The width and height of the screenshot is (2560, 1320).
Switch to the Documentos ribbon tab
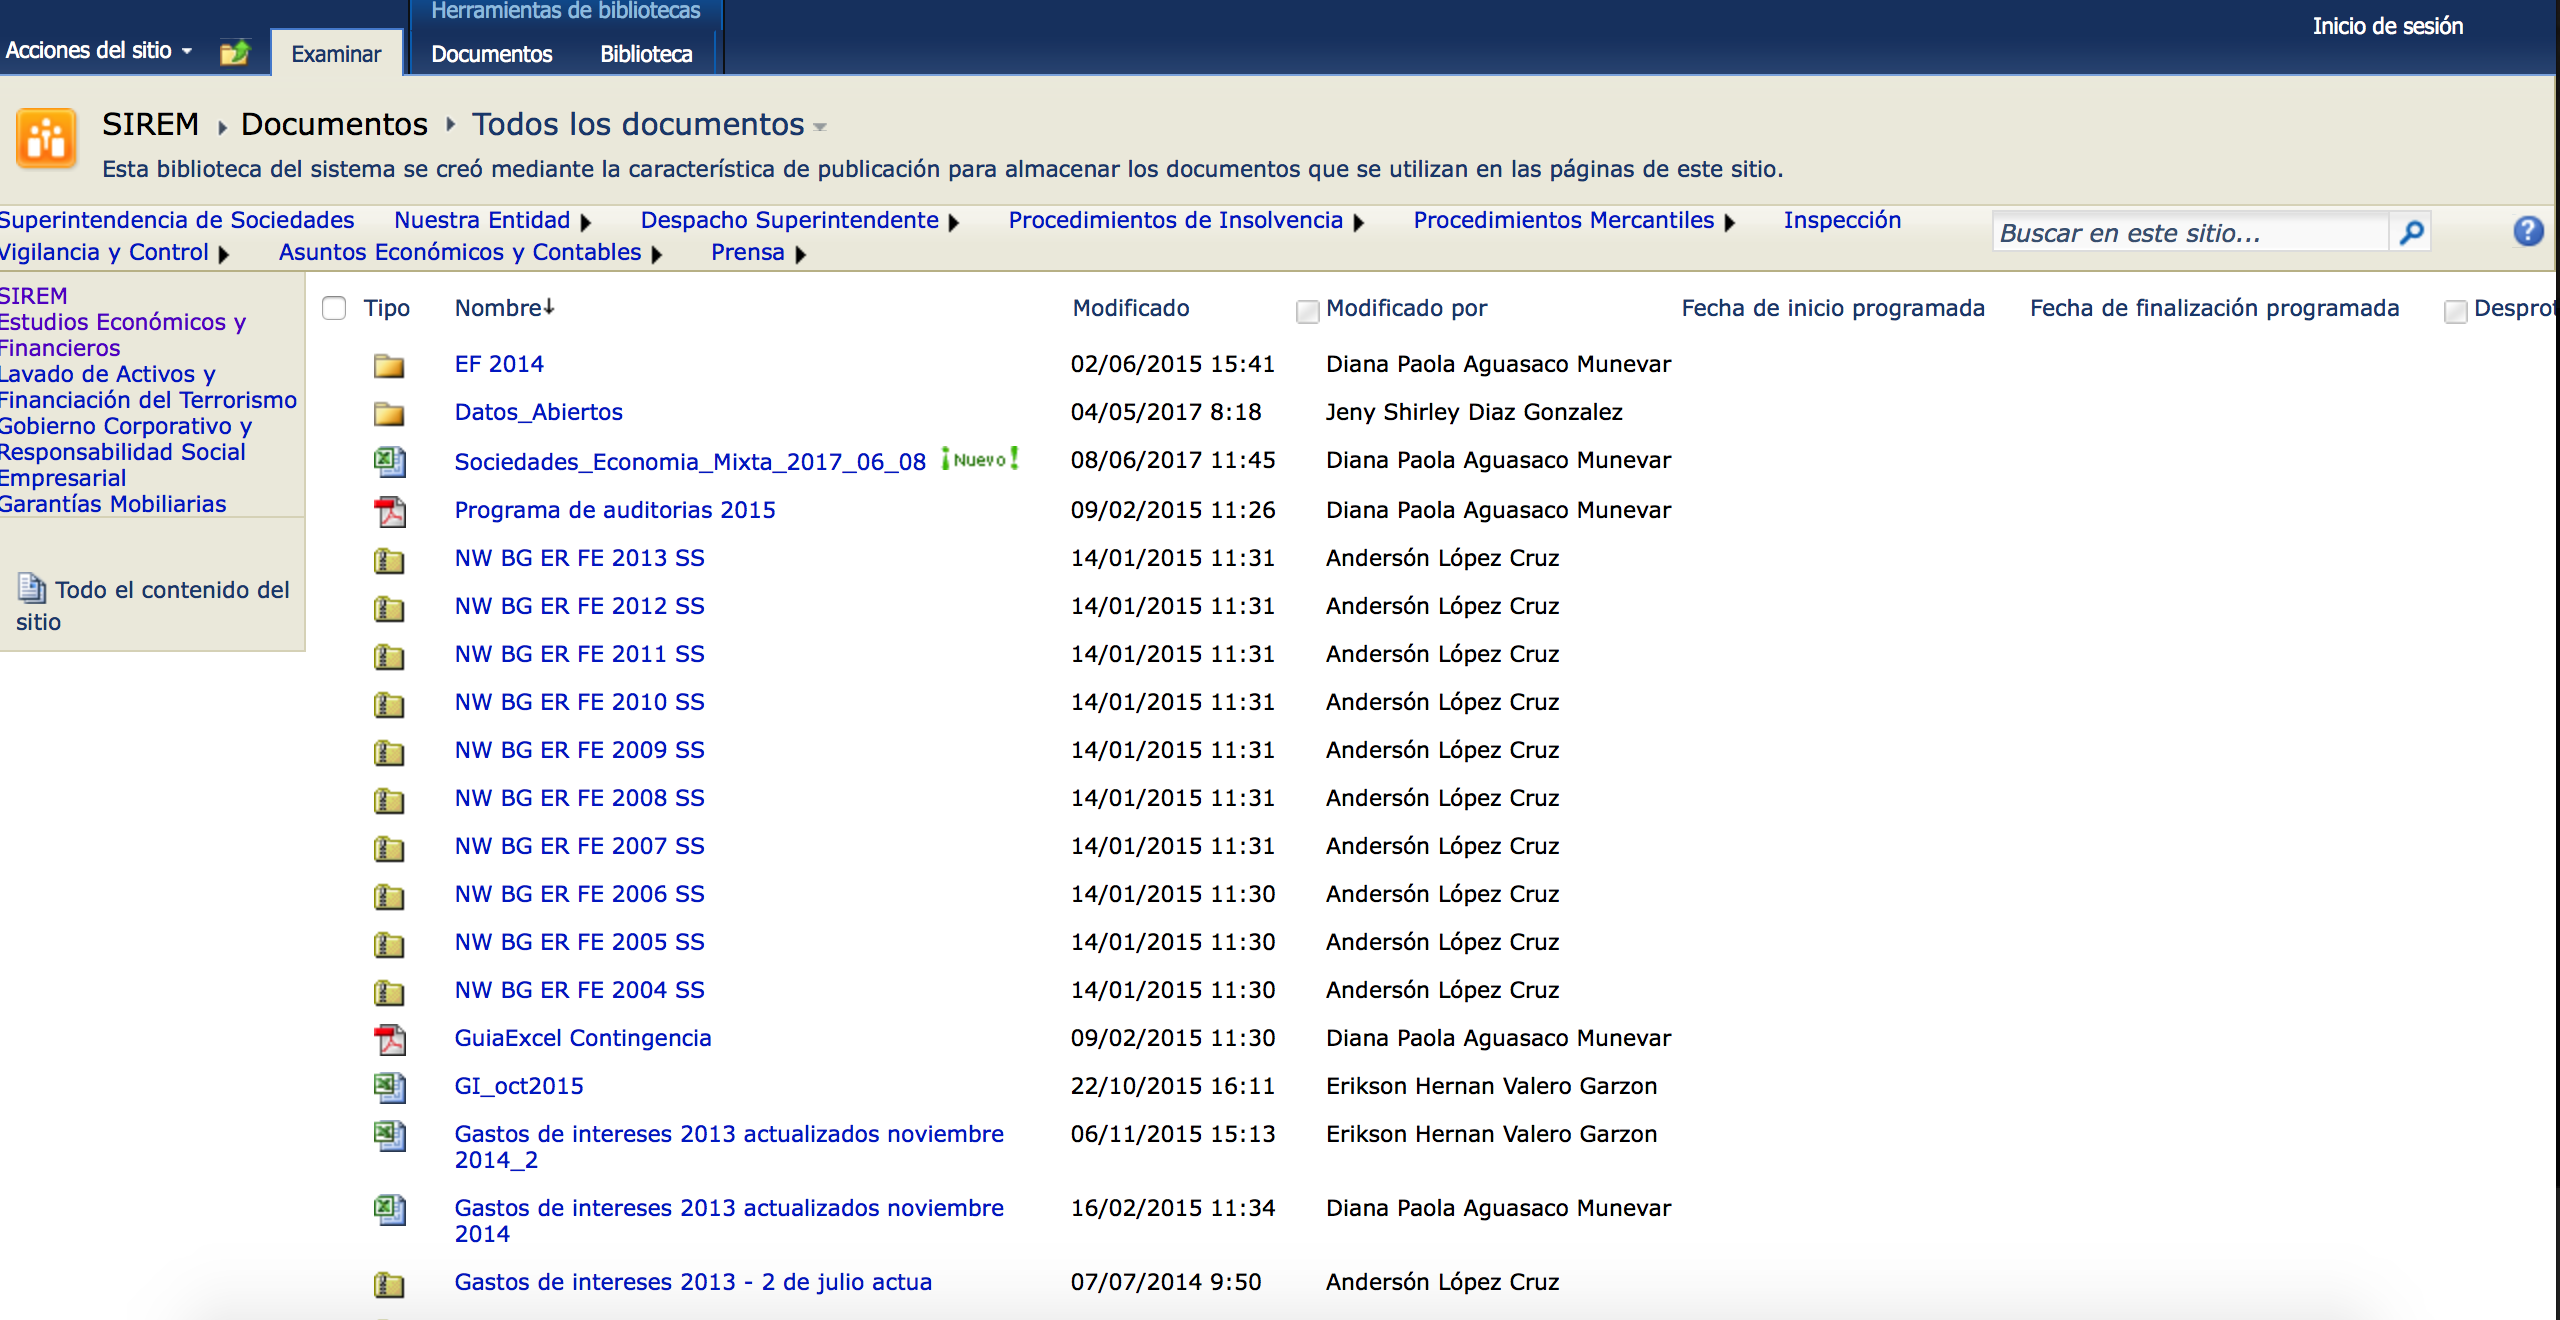pyautogui.click(x=491, y=54)
